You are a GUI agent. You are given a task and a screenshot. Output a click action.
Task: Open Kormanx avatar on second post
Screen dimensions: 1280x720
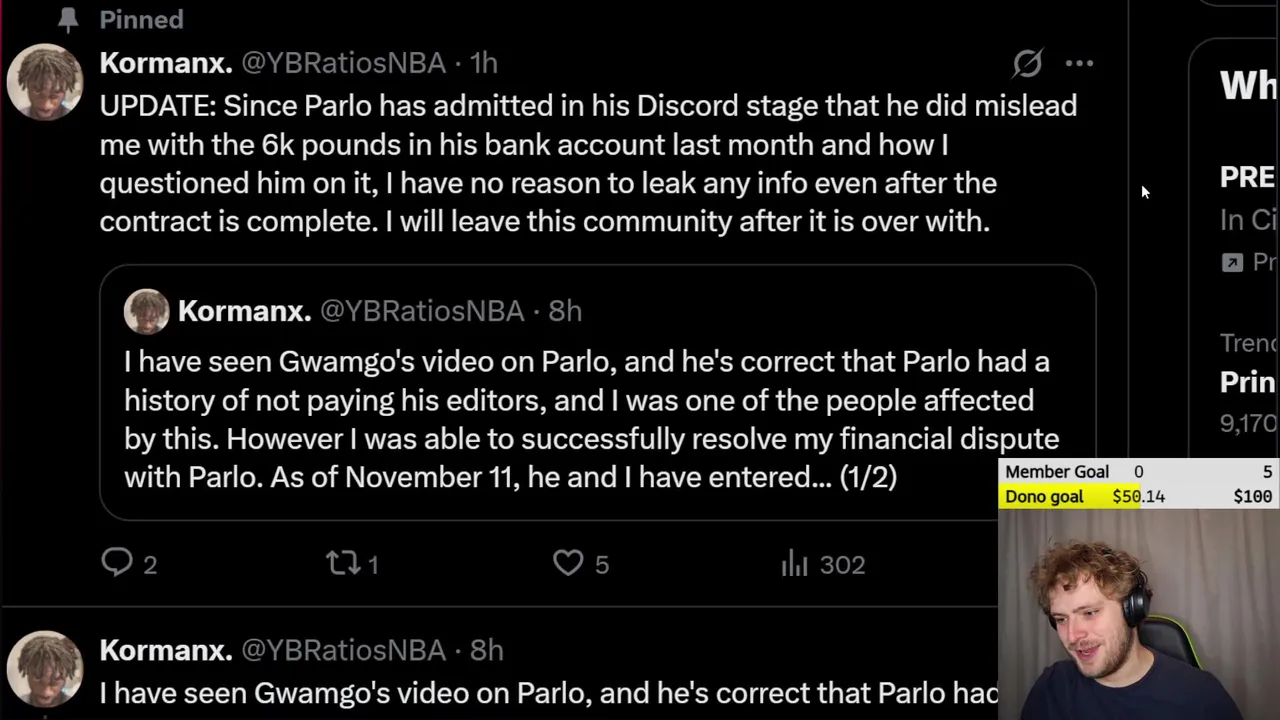[45, 668]
